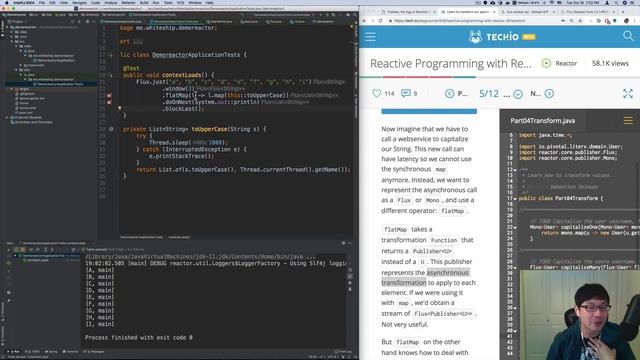Open comments via the speech bubble icon
Viewport: 640px width, 360px height.
pyautogui.click(x=405, y=93)
